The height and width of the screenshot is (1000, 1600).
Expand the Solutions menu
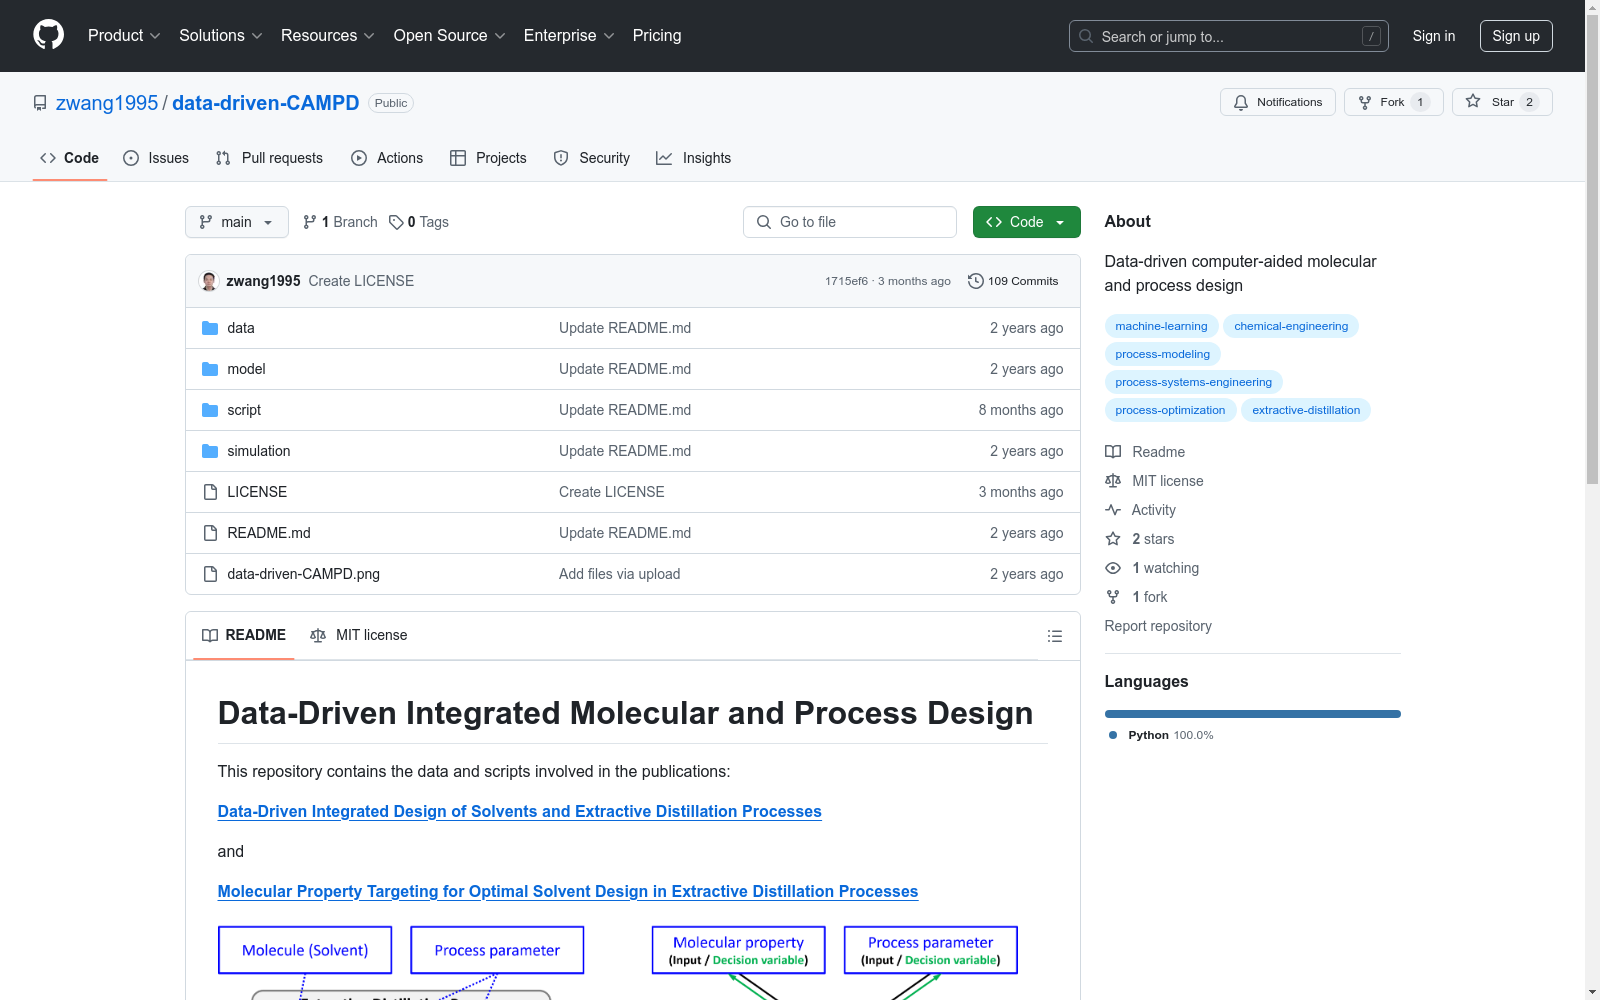pyautogui.click(x=221, y=35)
